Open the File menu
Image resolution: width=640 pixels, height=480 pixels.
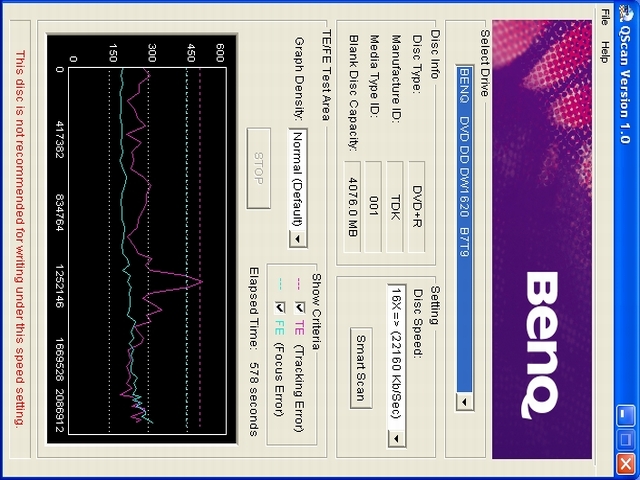pyautogui.click(x=605, y=17)
